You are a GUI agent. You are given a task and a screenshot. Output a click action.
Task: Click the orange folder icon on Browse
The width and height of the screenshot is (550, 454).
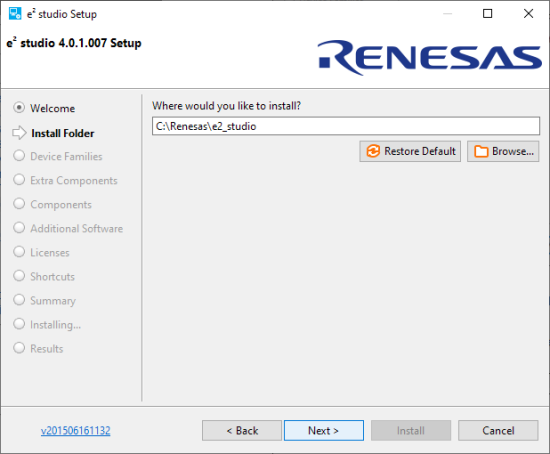click(x=481, y=152)
